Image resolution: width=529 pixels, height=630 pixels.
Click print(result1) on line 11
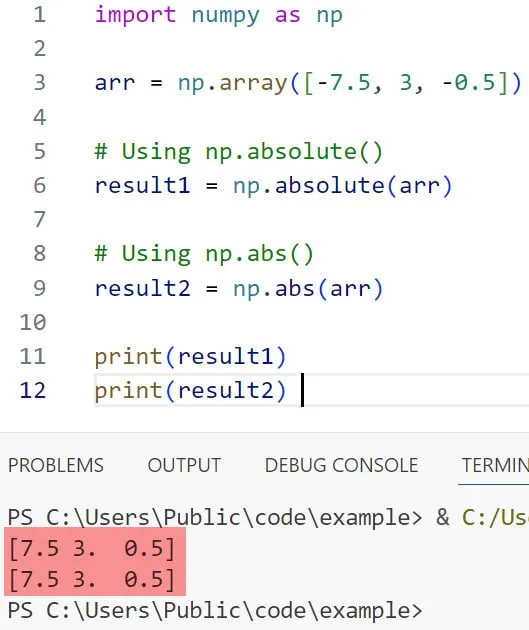click(x=190, y=357)
